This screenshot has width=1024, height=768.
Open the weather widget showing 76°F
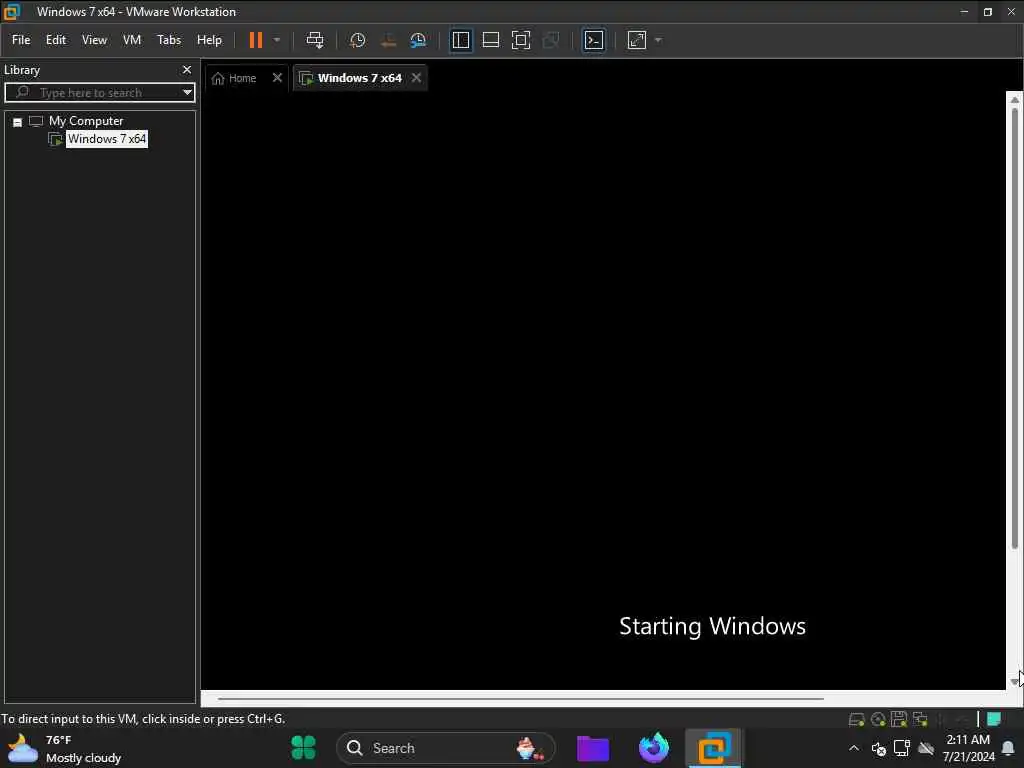coord(65,748)
